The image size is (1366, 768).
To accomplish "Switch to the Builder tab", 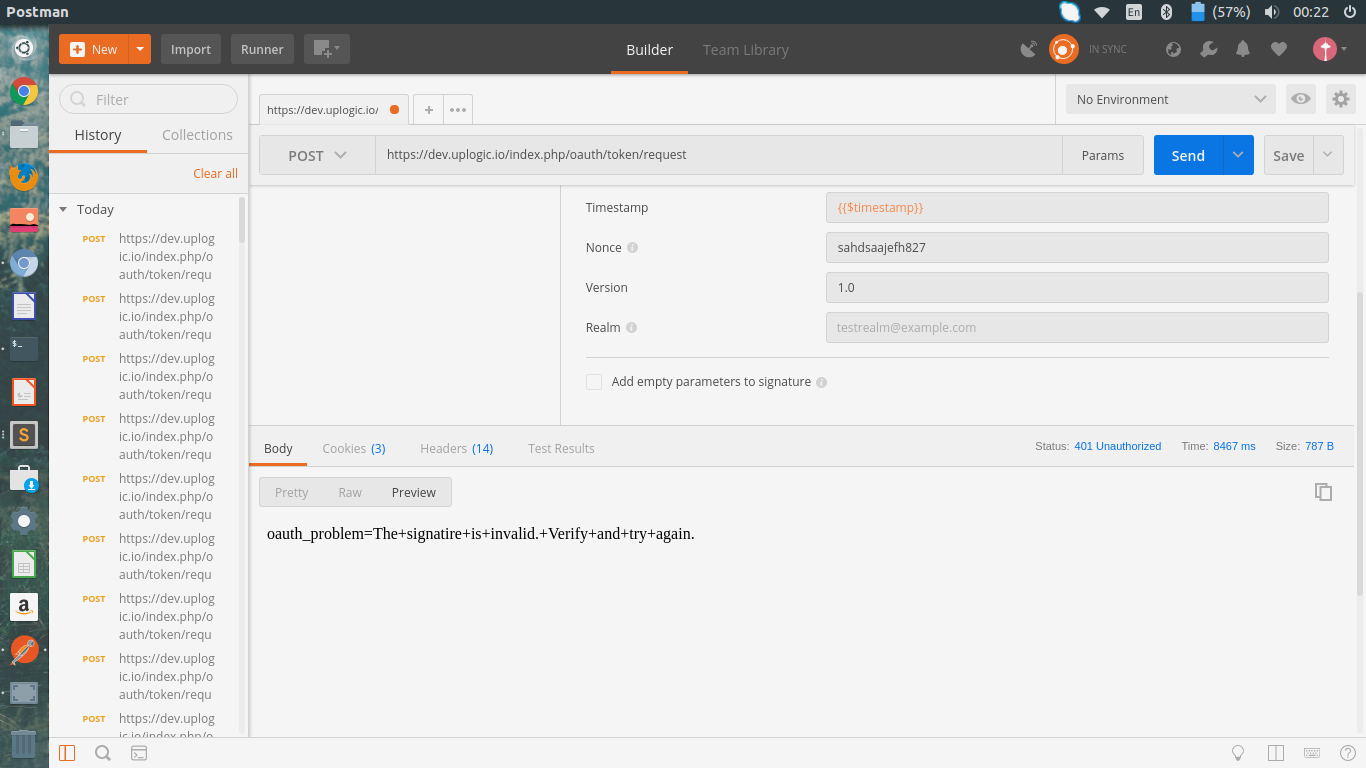I will click(650, 50).
